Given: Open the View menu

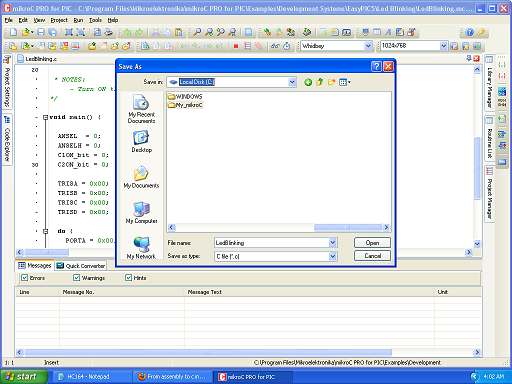Looking at the screenshot, I should pyautogui.click(x=39, y=20).
